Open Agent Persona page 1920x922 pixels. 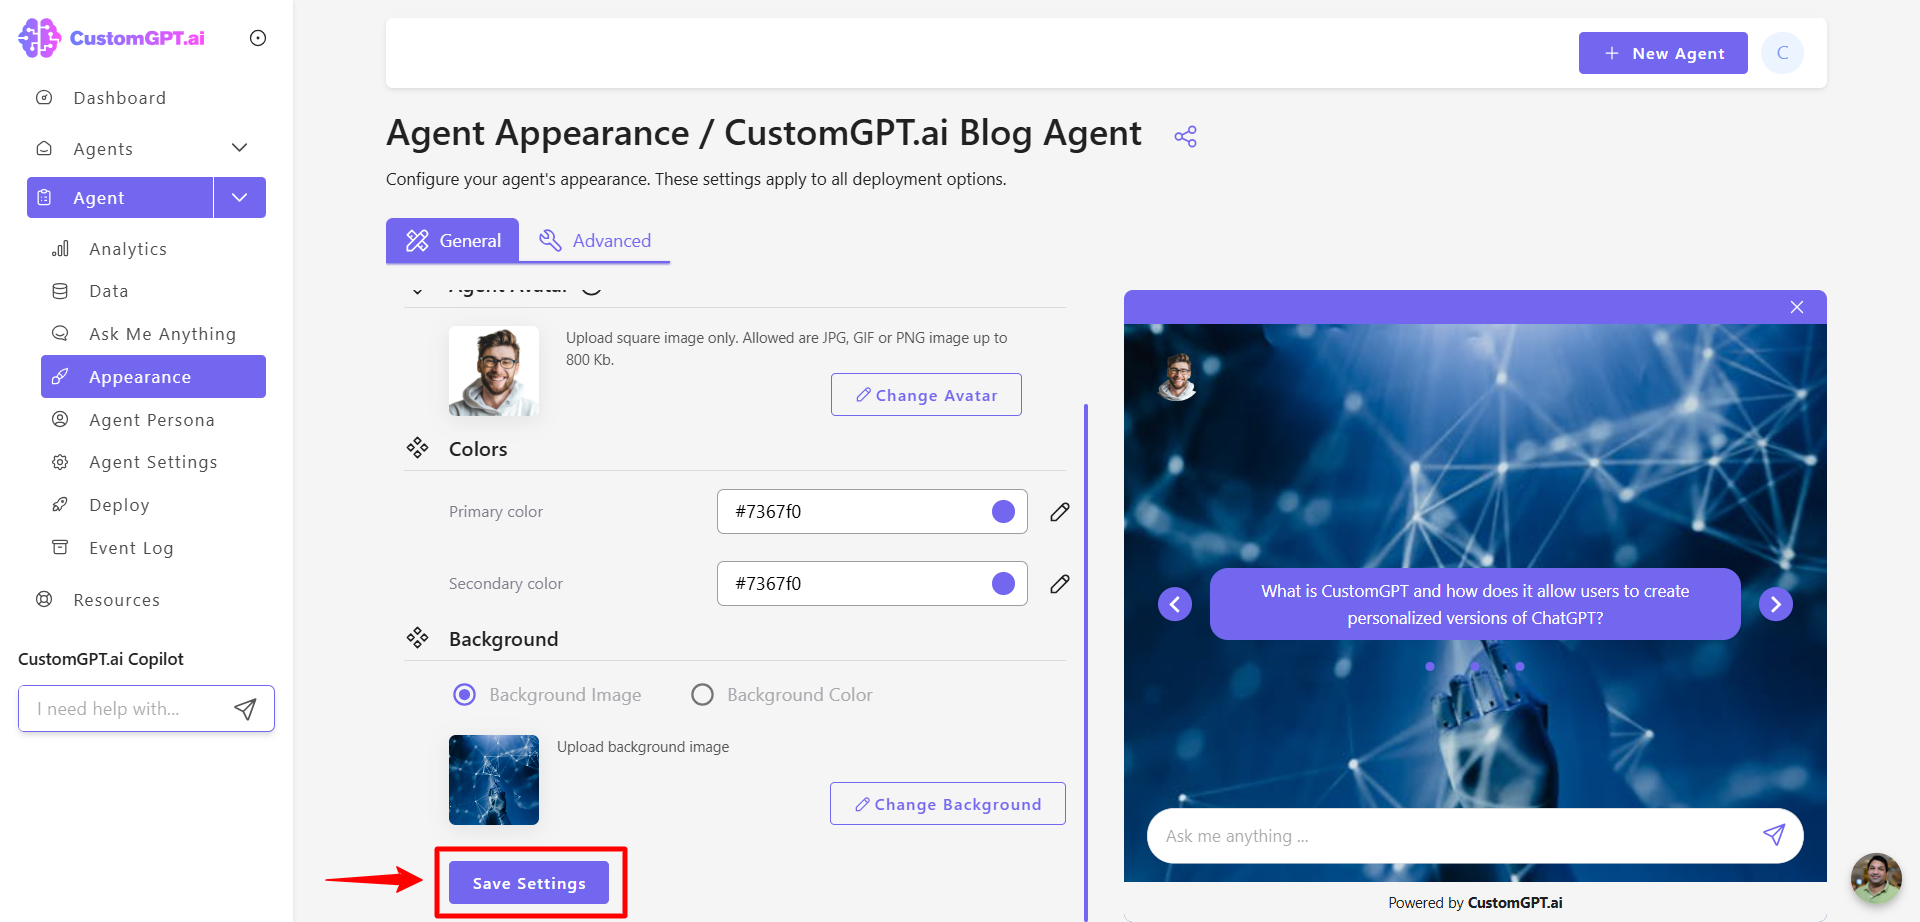coord(152,420)
